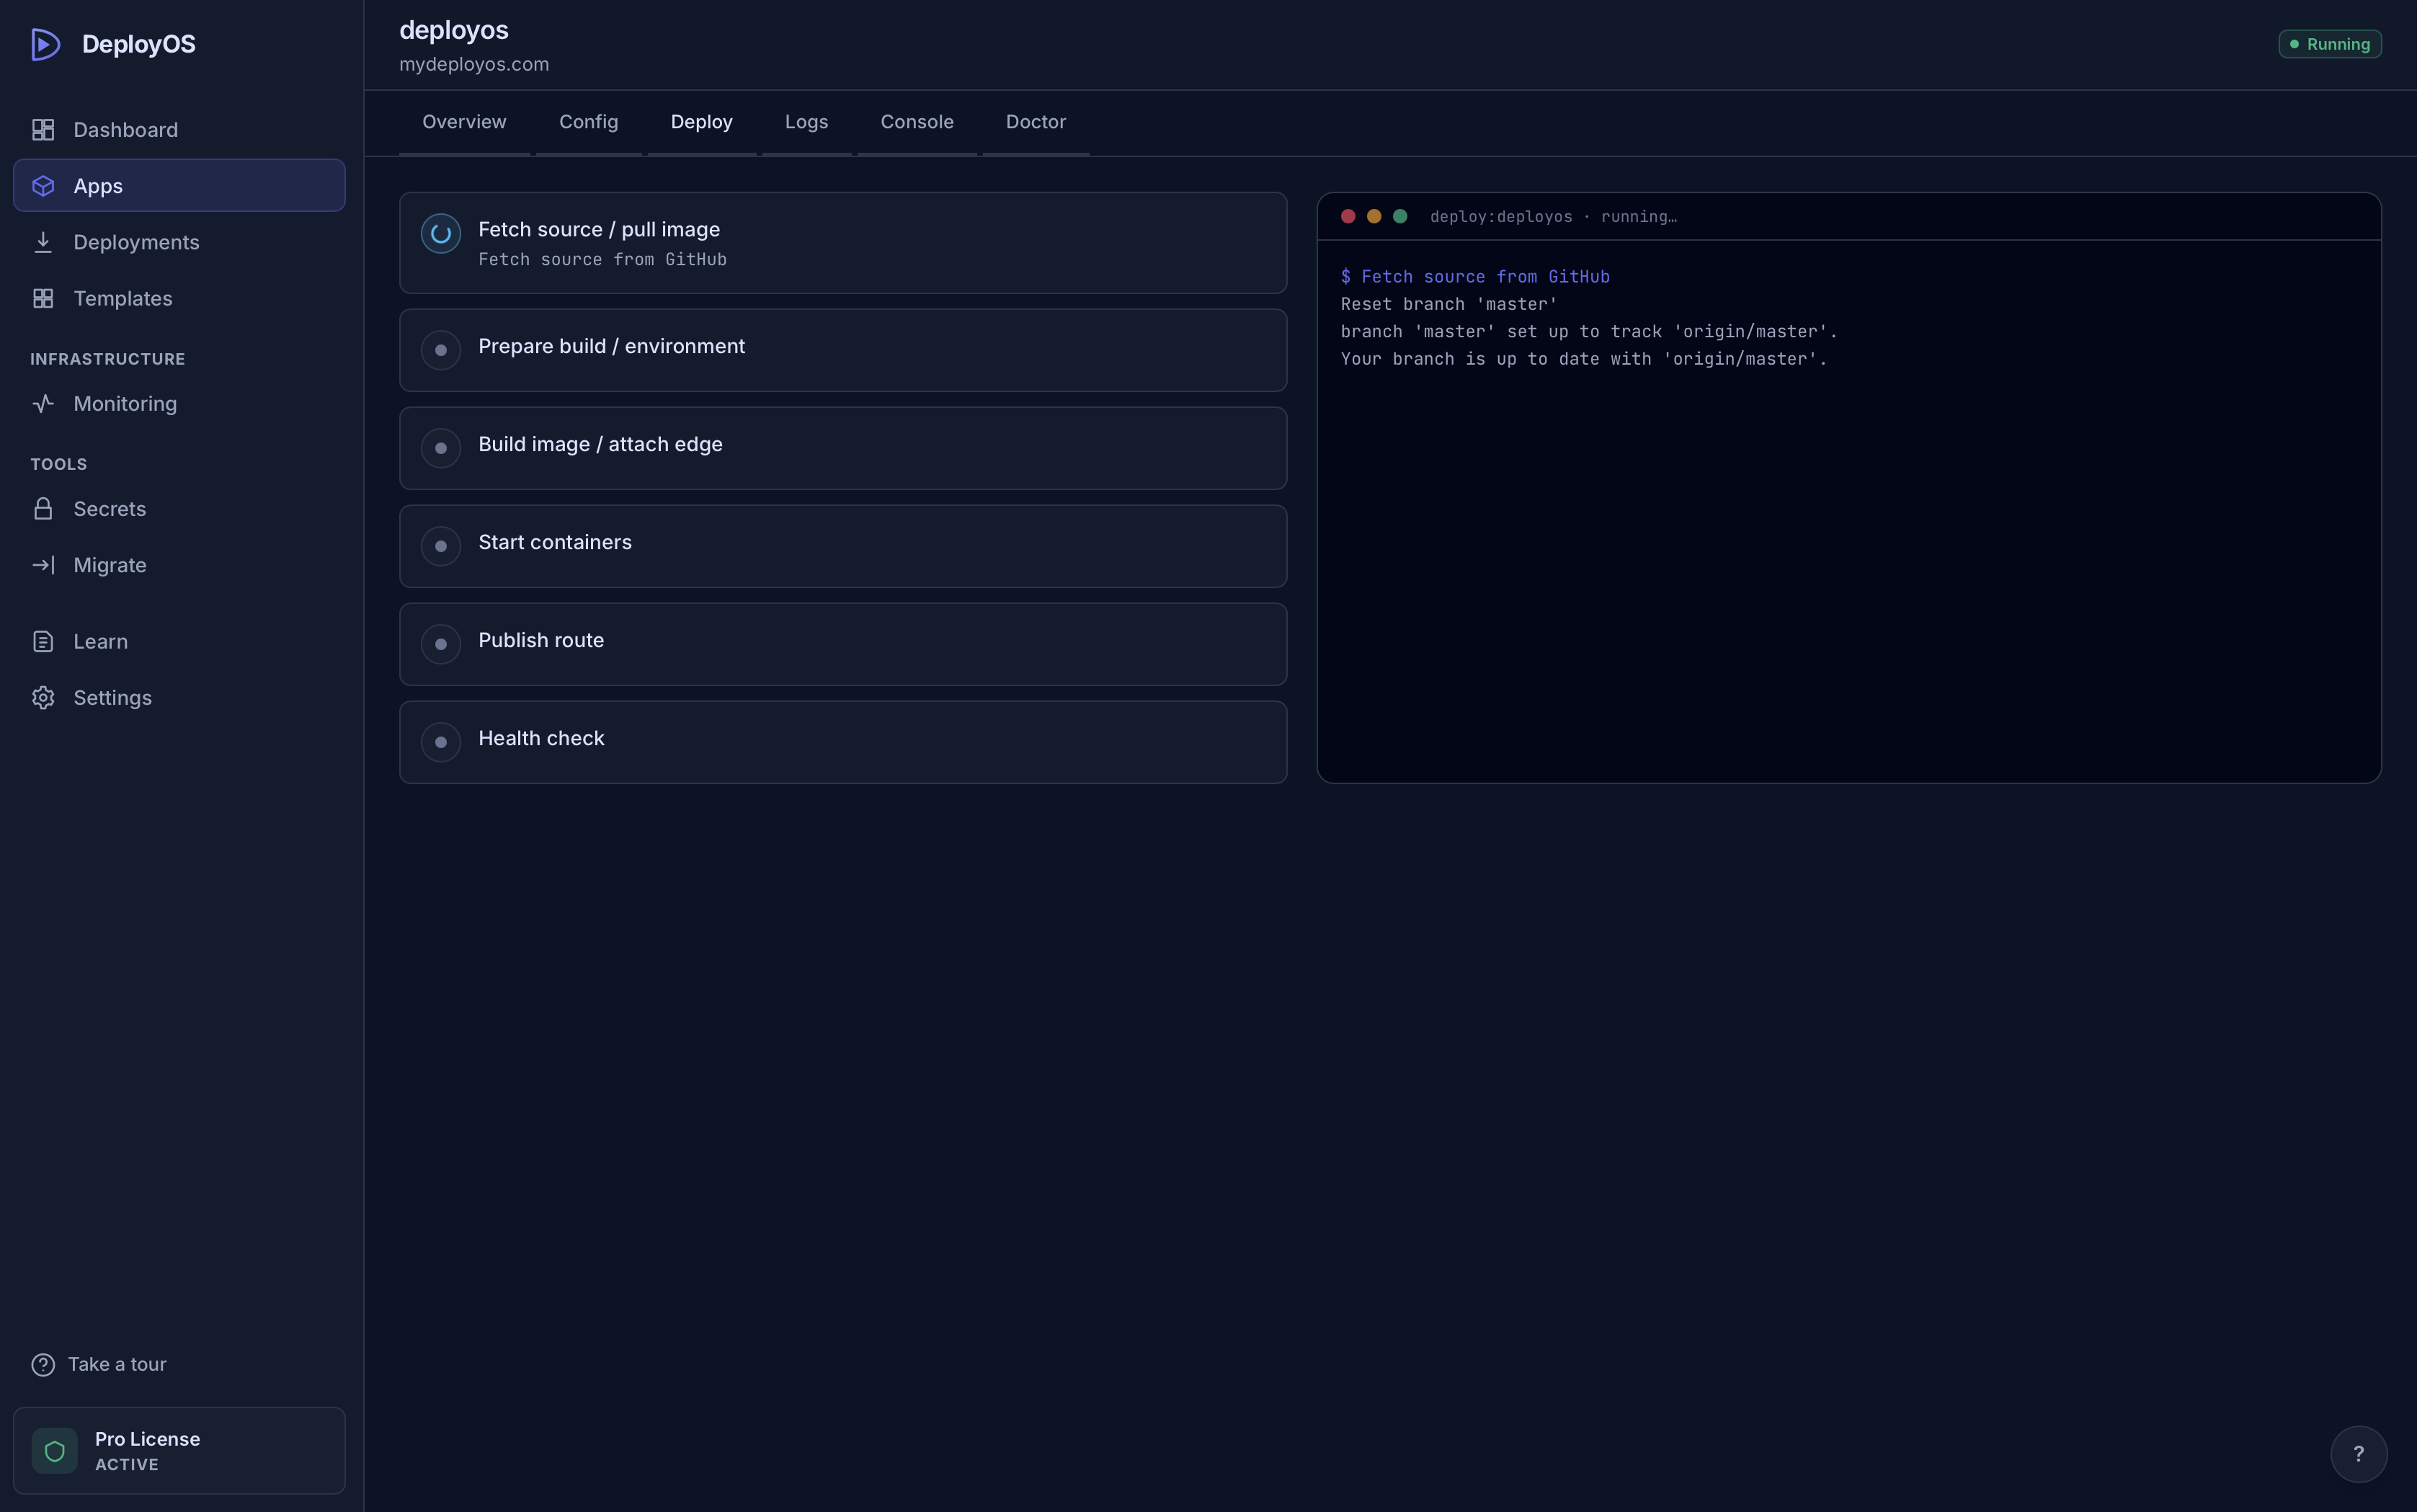The width and height of the screenshot is (2417, 1512).
Task: Click the Monitoring pulse icon
Action: point(43,404)
